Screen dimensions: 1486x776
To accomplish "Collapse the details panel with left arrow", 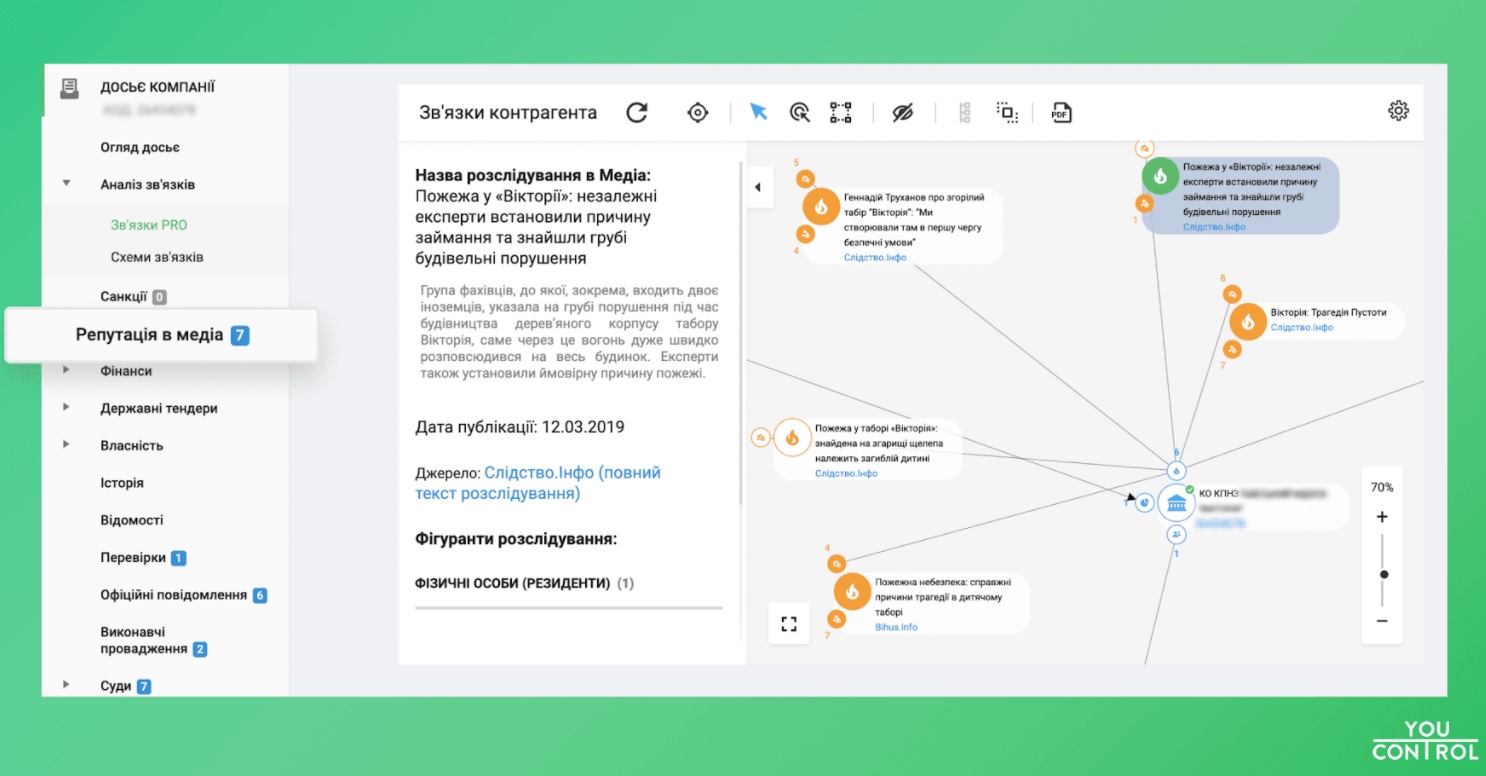I will [x=758, y=187].
